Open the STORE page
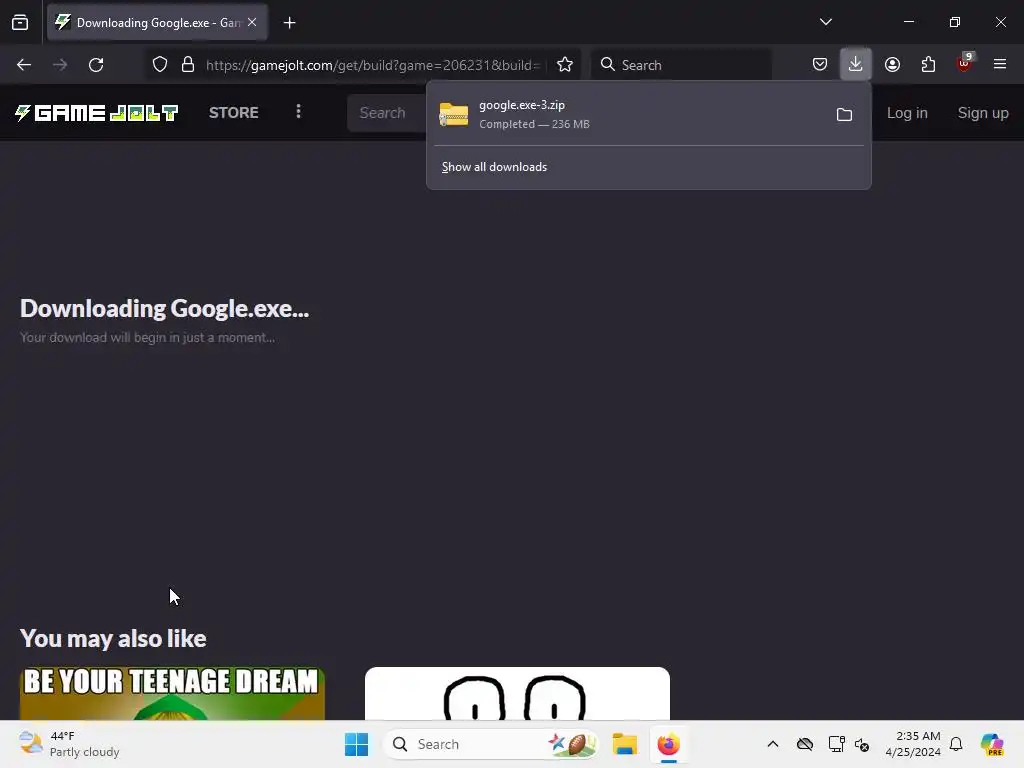1024x768 pixels. [234, 113]
